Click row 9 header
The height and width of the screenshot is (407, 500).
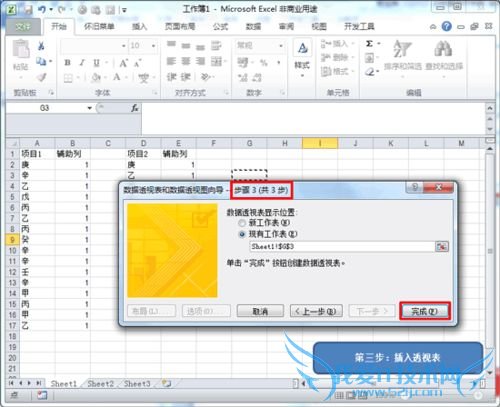(12, 240)
